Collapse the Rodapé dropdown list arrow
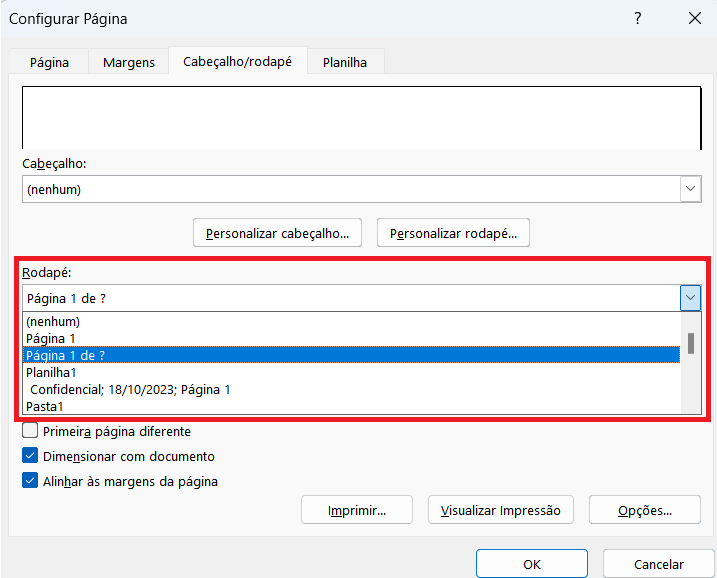Viewport: 717px width, 578px height. tap(690, 298)
